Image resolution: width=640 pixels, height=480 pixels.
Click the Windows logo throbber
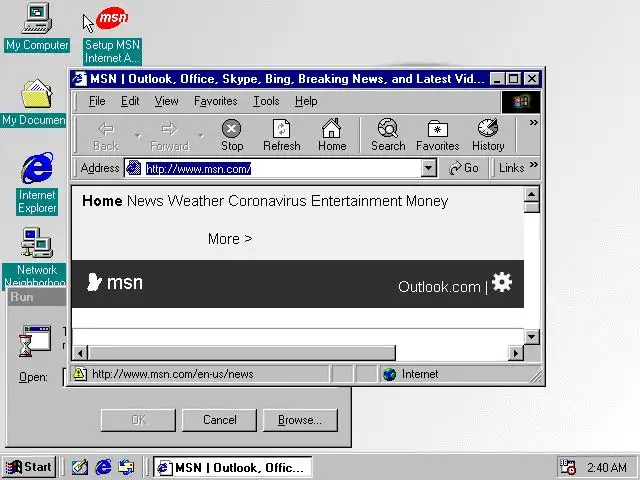tap(521, 101)
